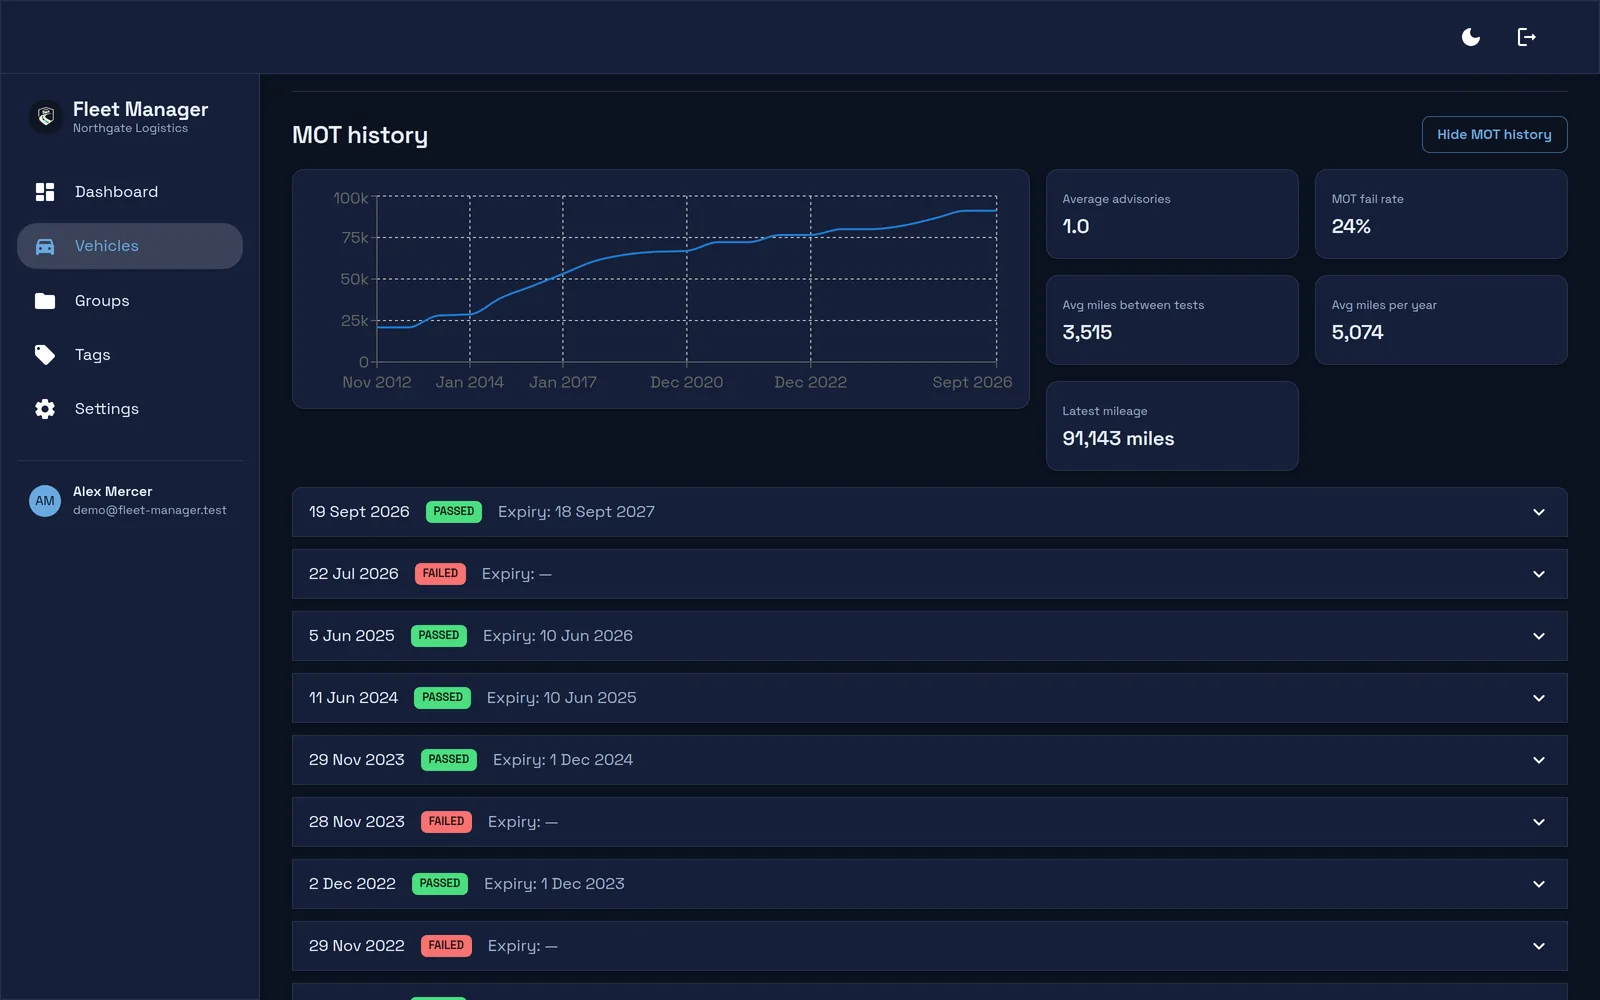Click the logout icon in header
This screenshot has height=1000, width=1600.
point(1527,37)
